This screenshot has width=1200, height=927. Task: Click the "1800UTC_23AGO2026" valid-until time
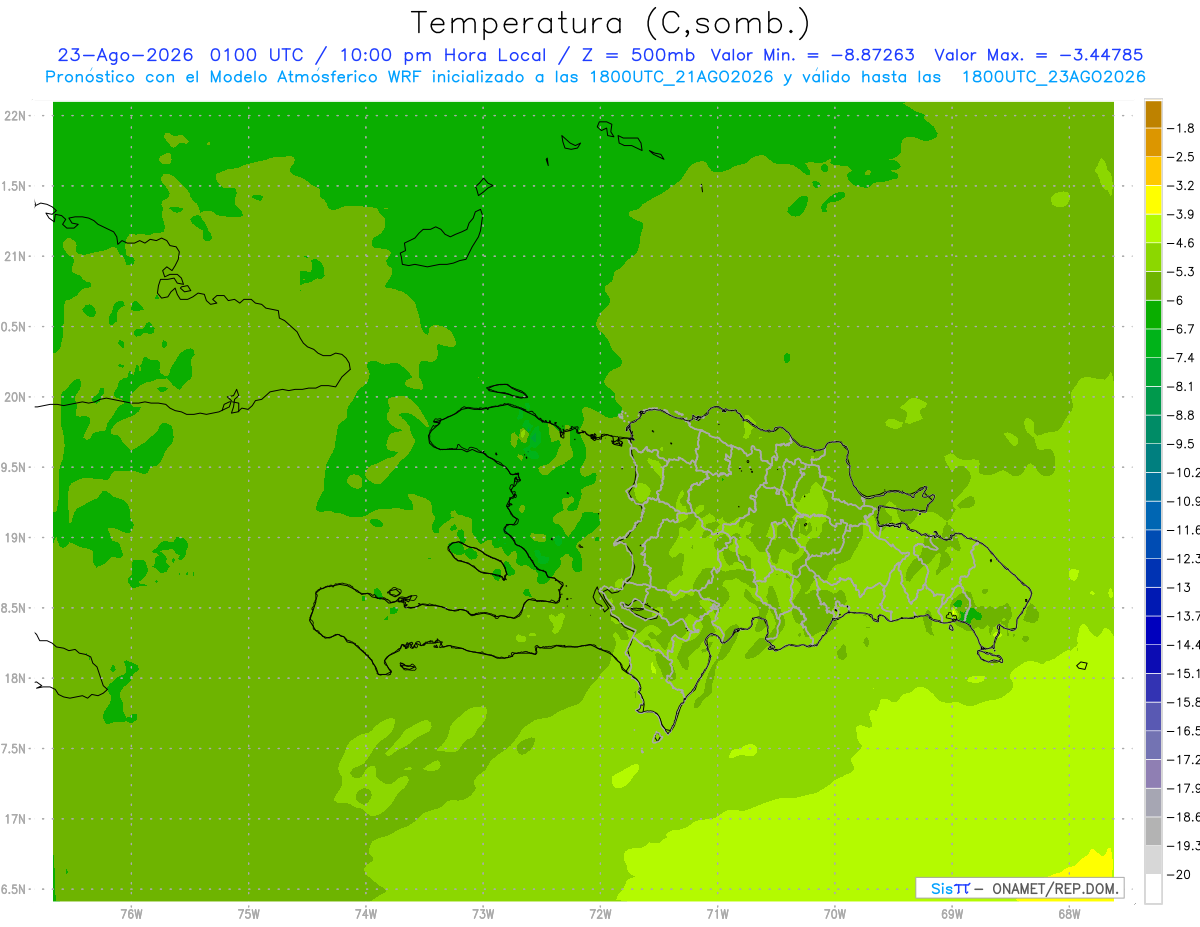[1053, 77]
